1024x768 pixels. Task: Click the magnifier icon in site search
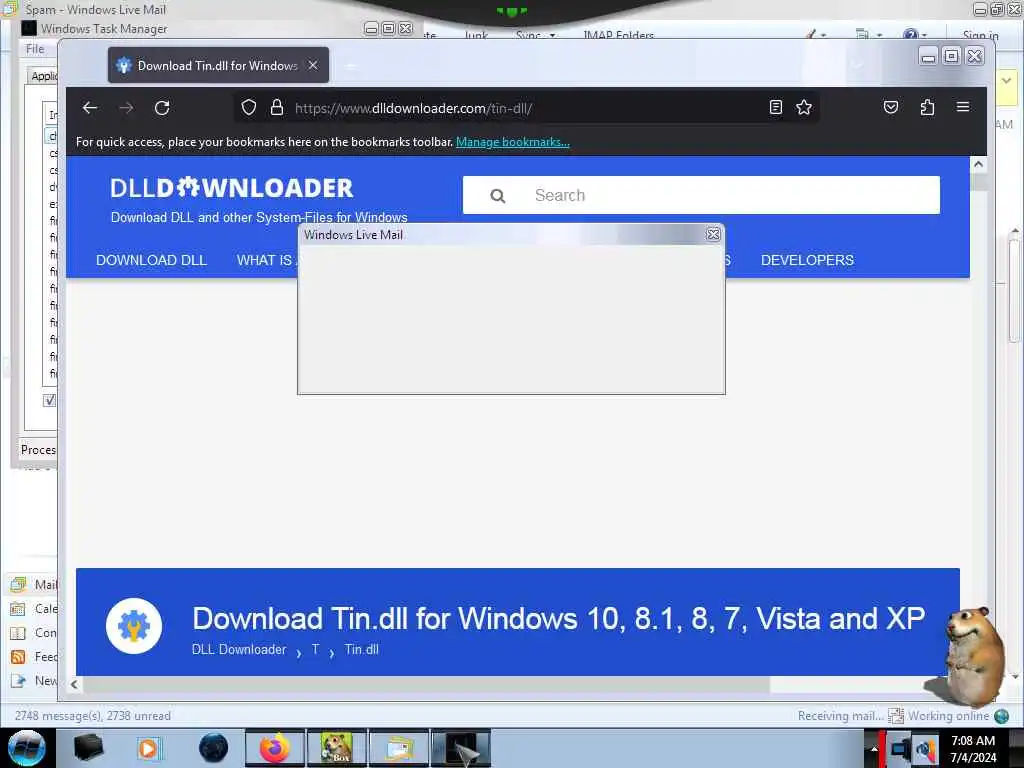pos(498,196)
